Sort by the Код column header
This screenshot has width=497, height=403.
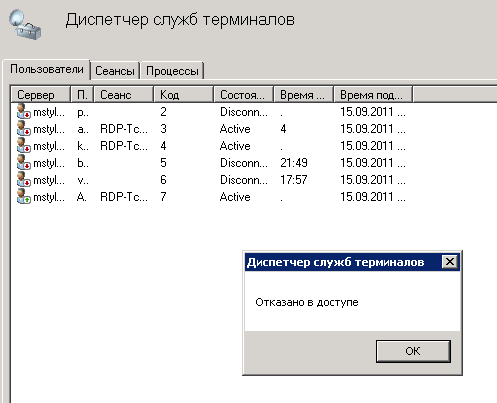click(183, 95)
